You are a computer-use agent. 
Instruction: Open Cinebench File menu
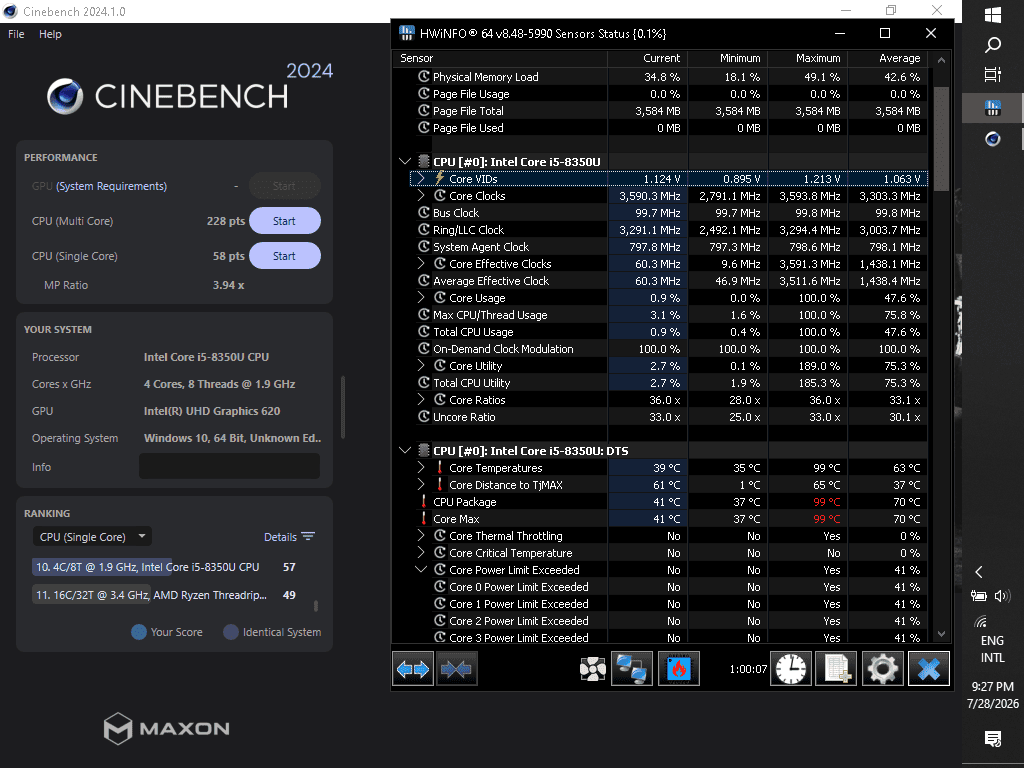pos(16,34)
